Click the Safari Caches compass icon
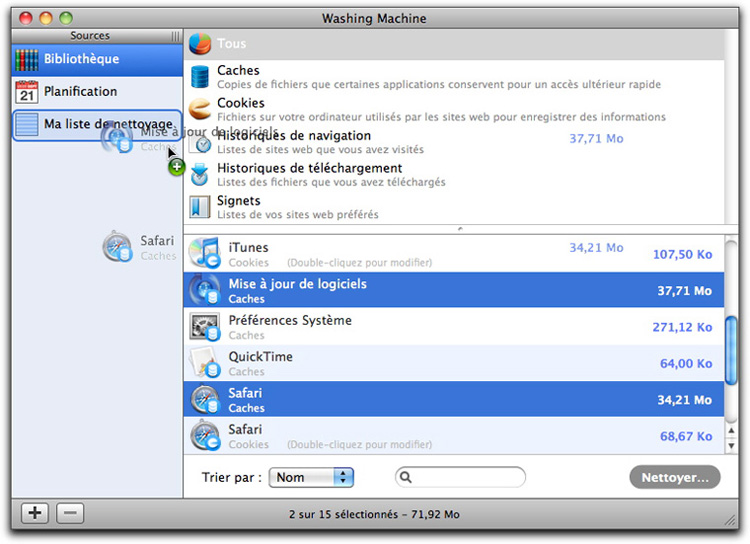This screenshot has width=750, height=544. 204,399
